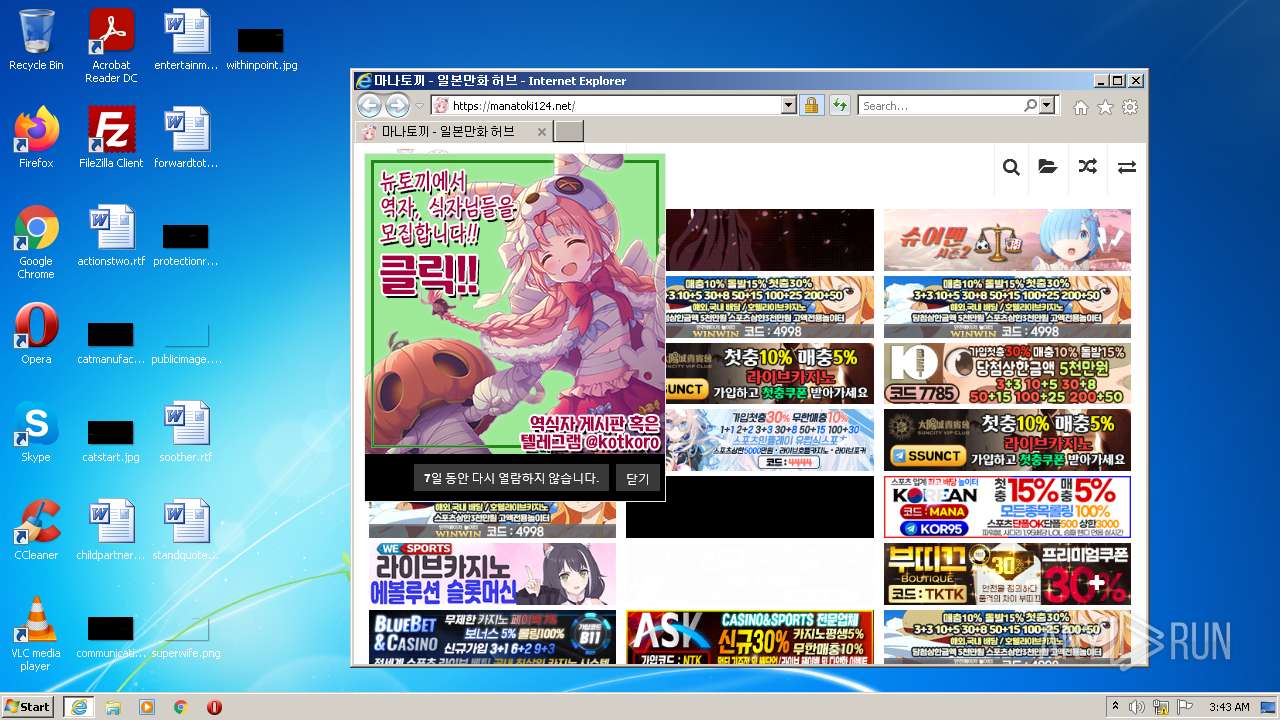Click the anime girl popup recruitment image

[x=515, y=304]
